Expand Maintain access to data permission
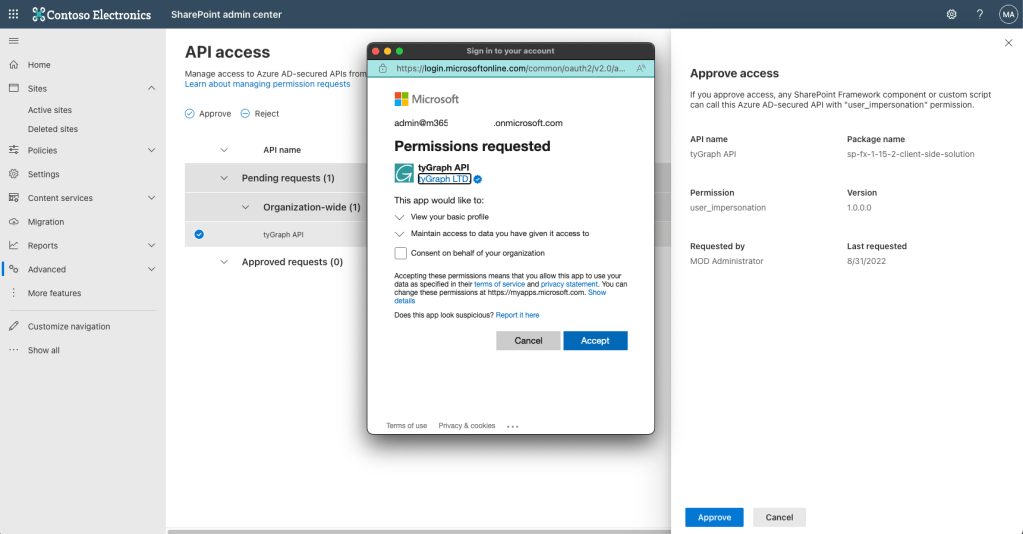This screenshot has height=534, width=1023. point(399,234)
